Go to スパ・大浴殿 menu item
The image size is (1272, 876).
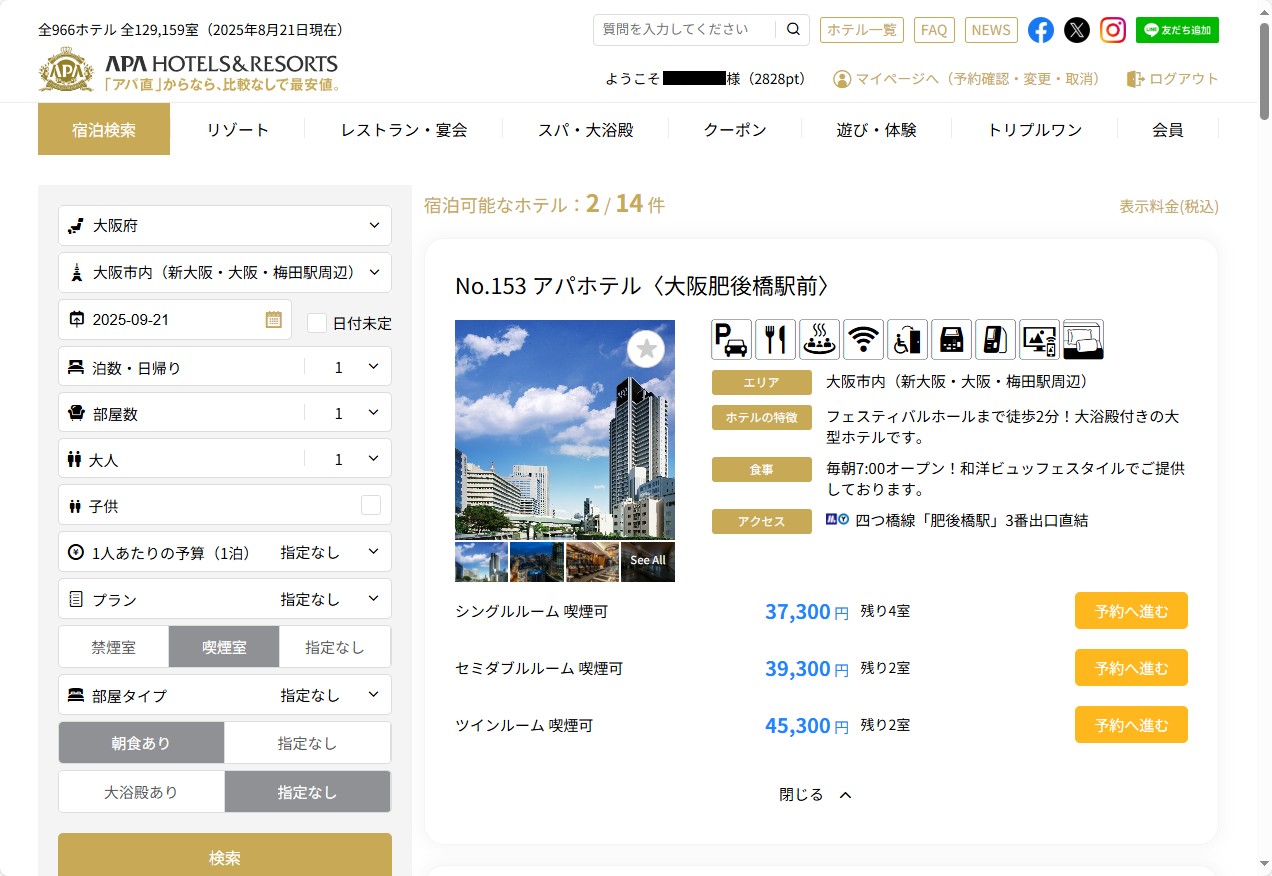(x=585, y=130)
